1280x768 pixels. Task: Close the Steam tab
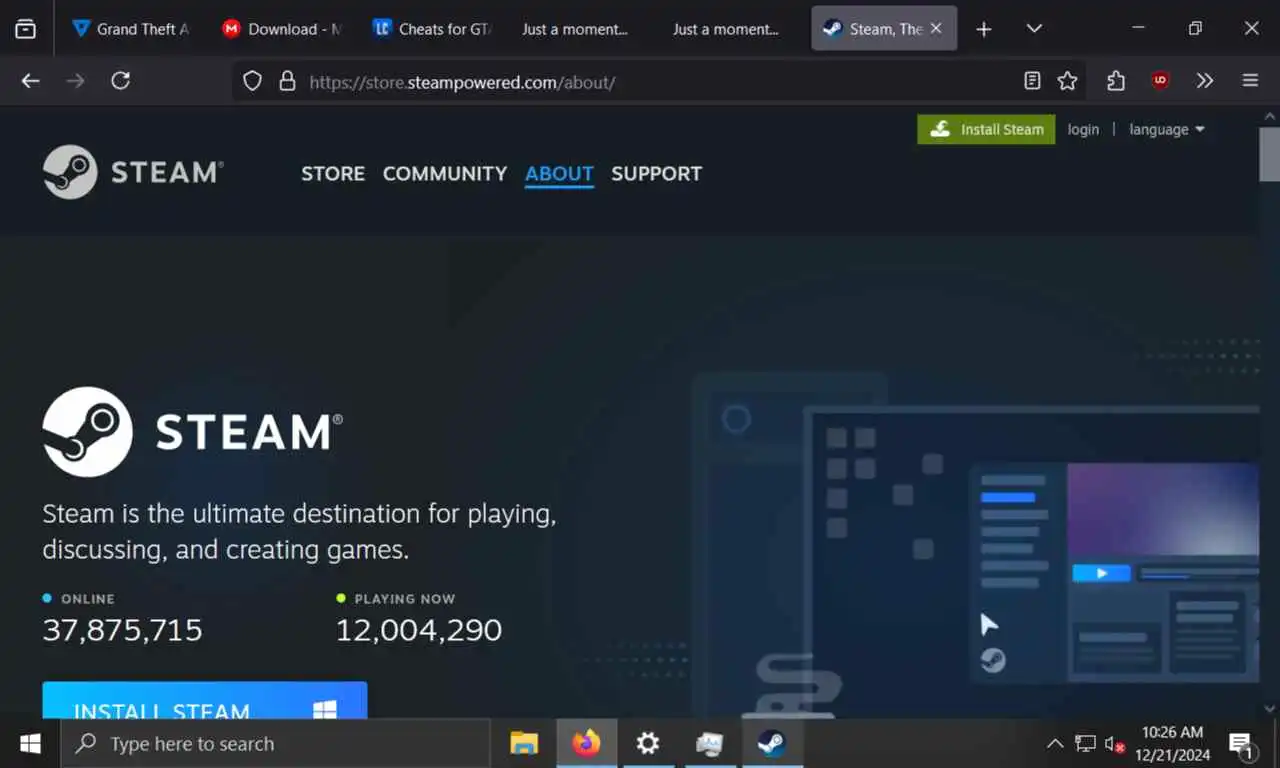pyautogui.click(x=936, y=29)
